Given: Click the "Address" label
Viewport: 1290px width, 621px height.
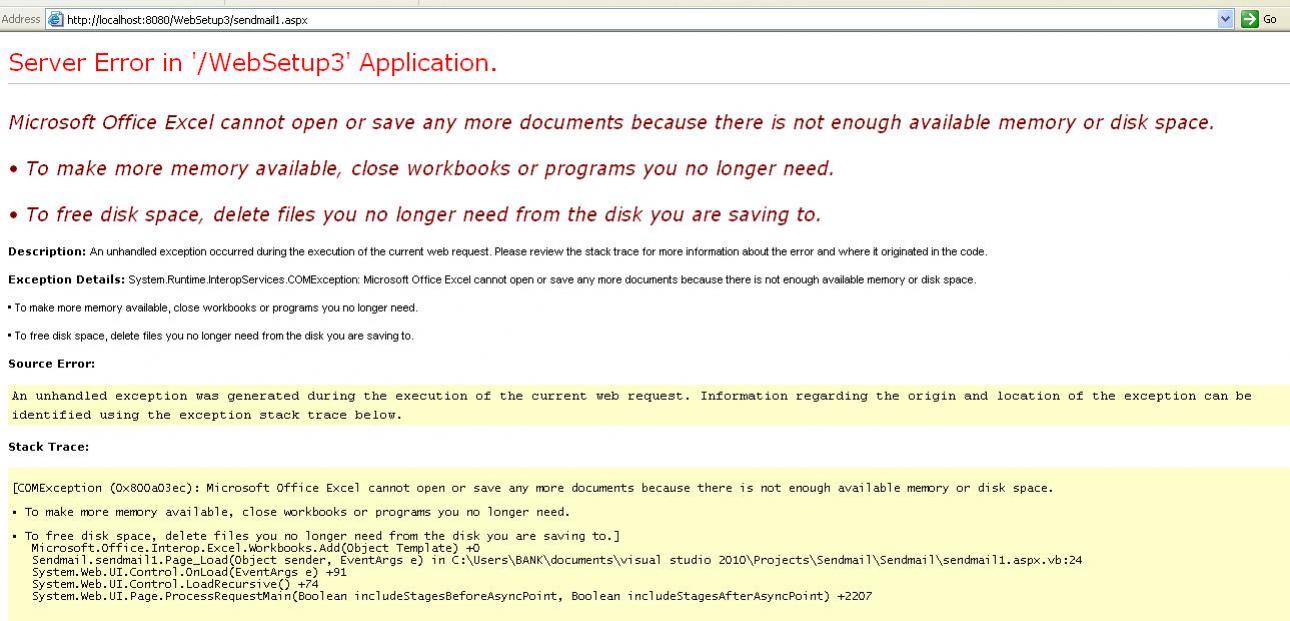Looking at the screenshot, I should pyautogui.click(x=21, y=19).
